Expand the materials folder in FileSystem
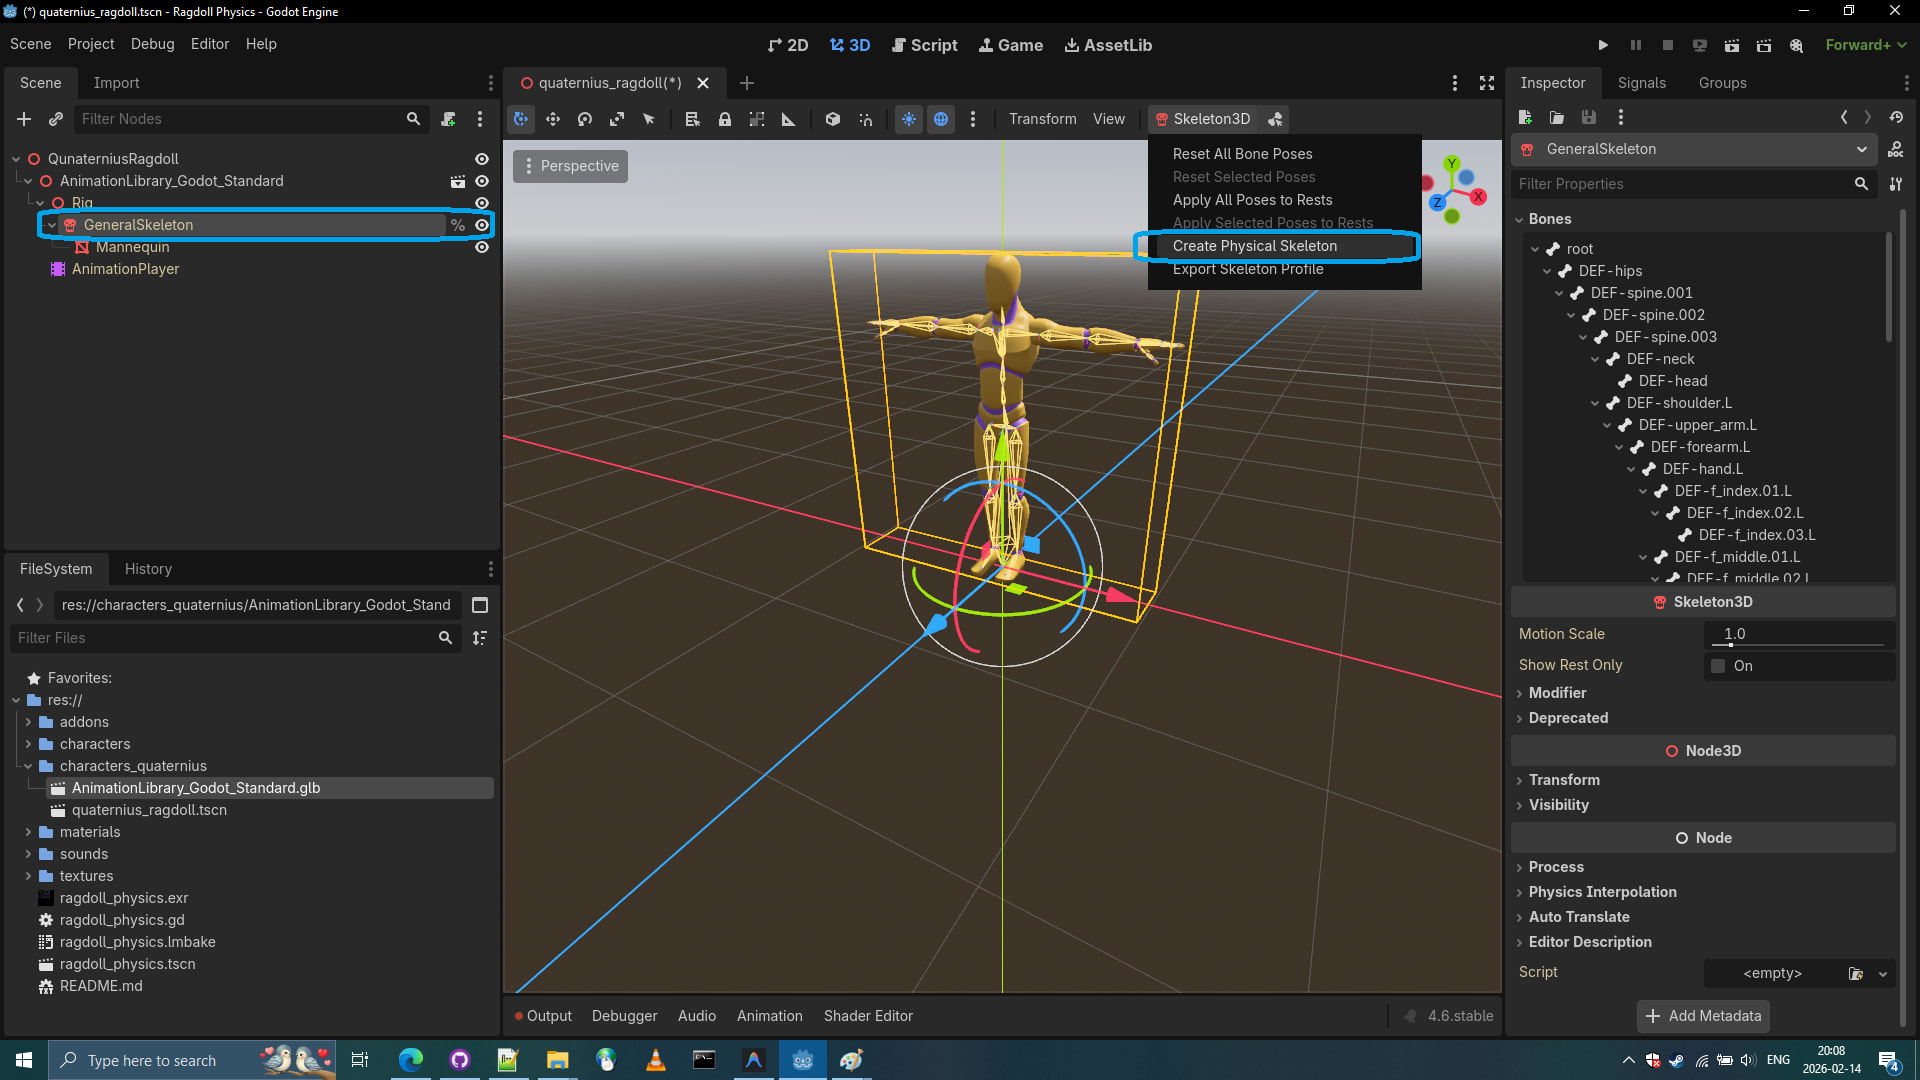Screen dimensions: 1920x1080 coord(28,832)
